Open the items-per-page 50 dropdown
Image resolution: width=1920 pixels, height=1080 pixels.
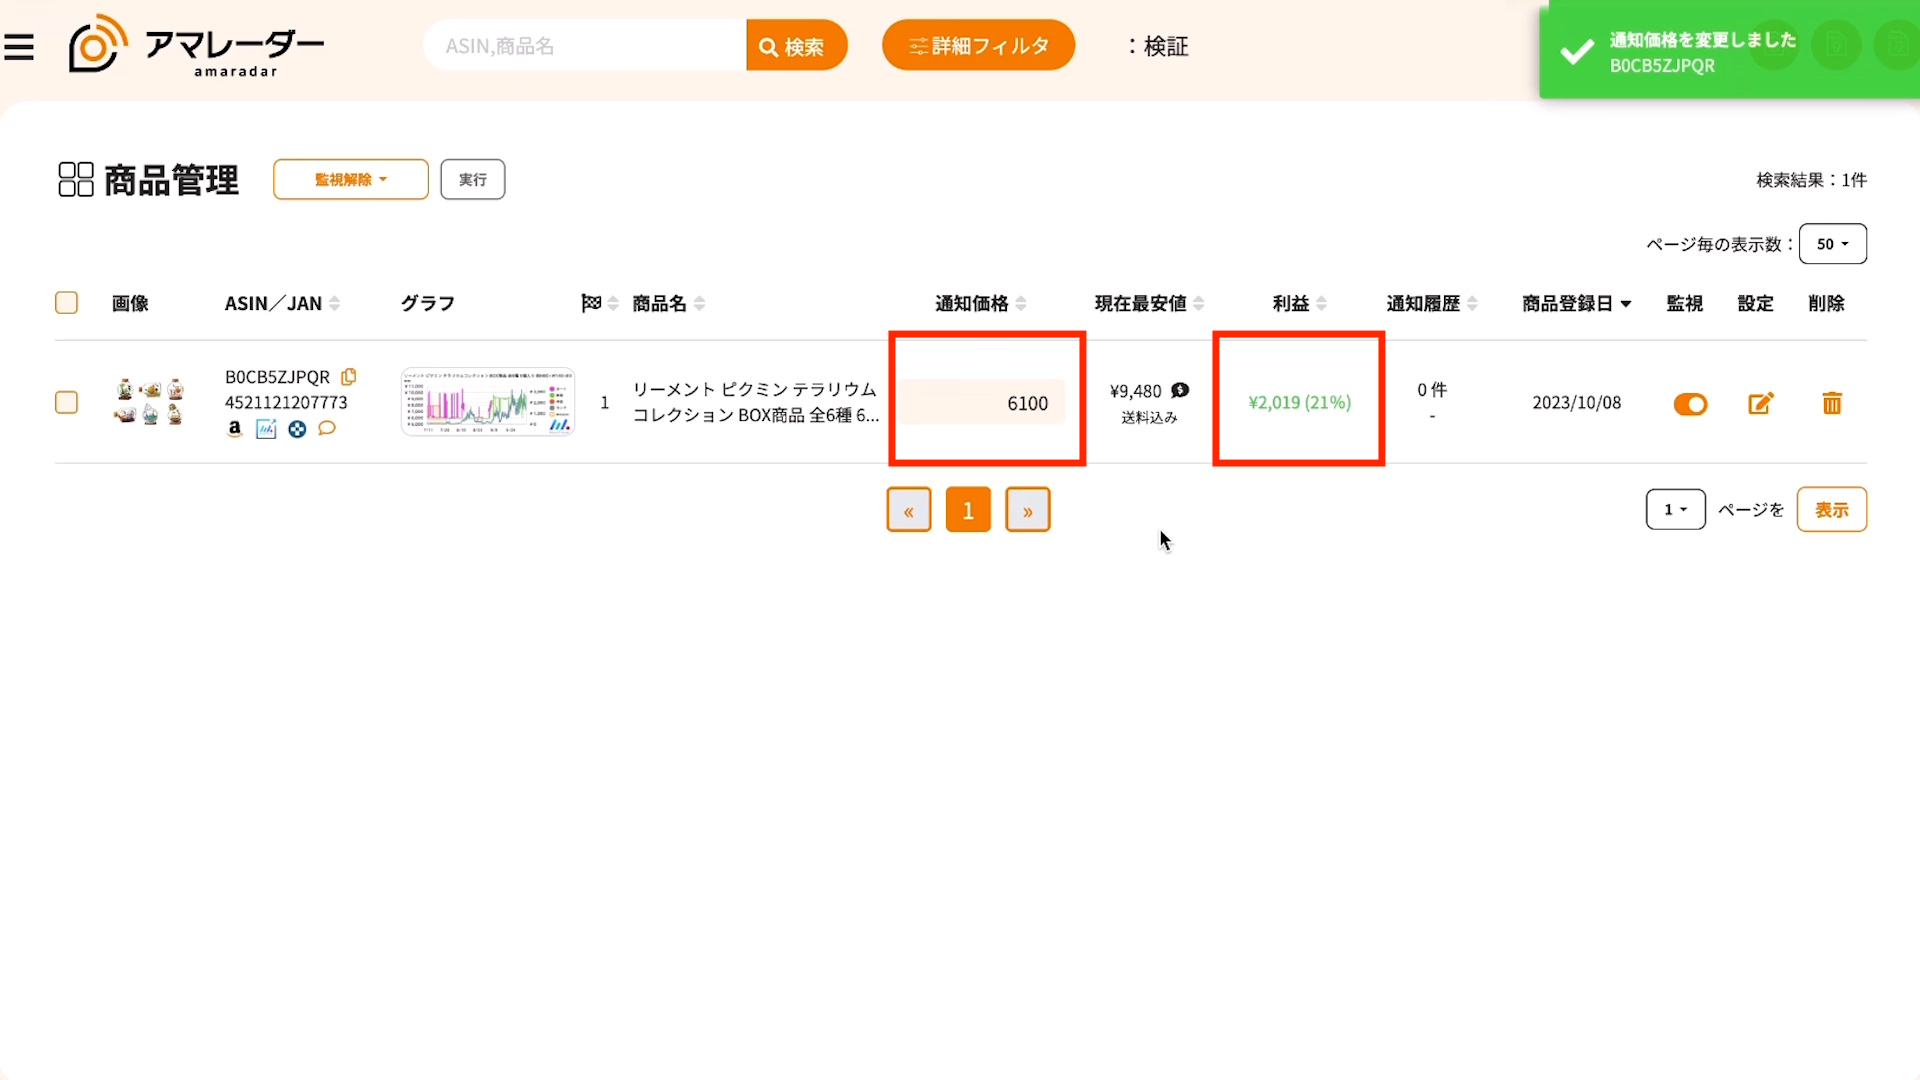(x=1832, y=244)
